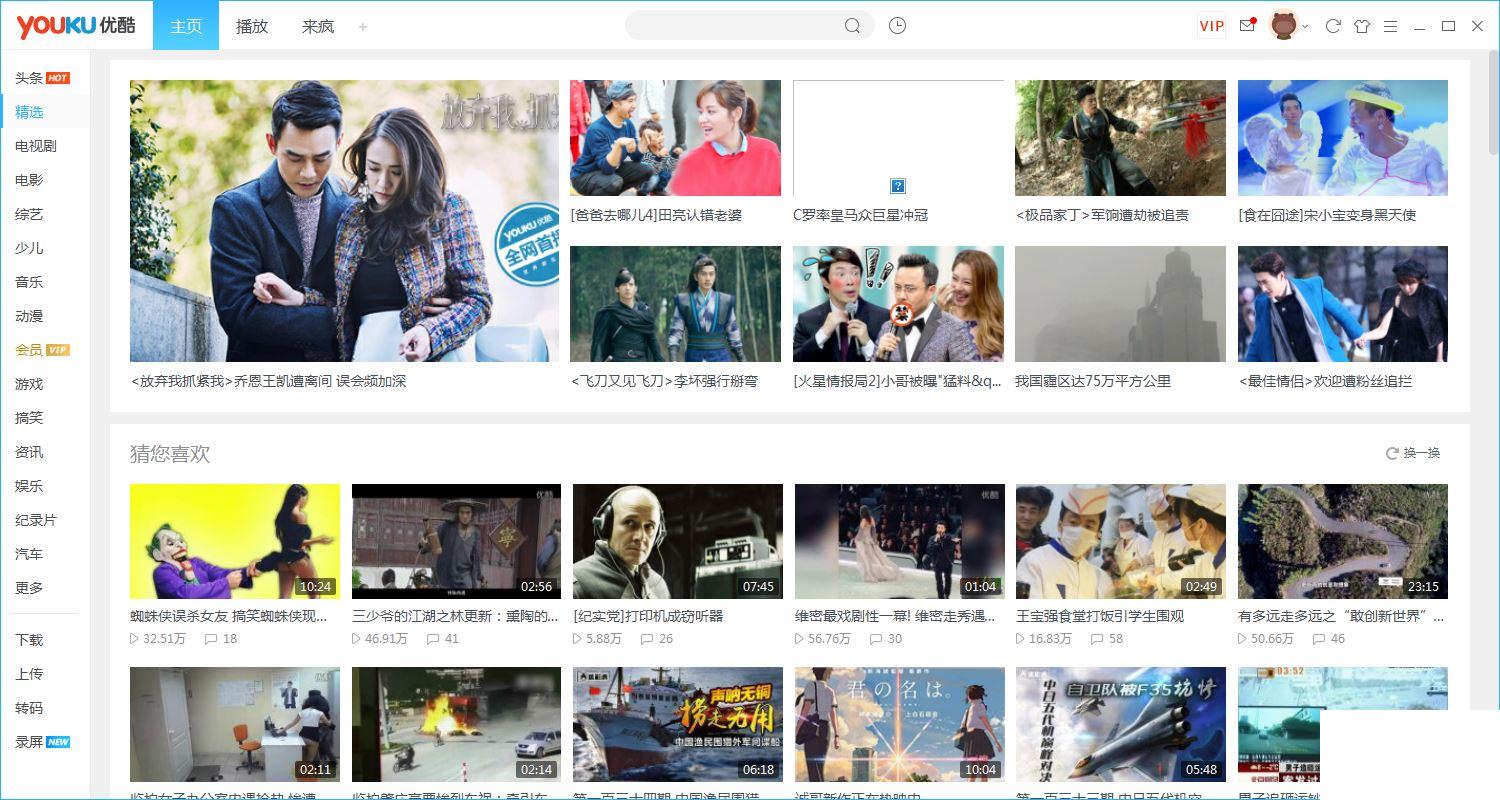The height and width of the screenshot is (800, 1500).
Task: Play the 有多远走多远 winding road video
Action: click(x=1343, y=542)
